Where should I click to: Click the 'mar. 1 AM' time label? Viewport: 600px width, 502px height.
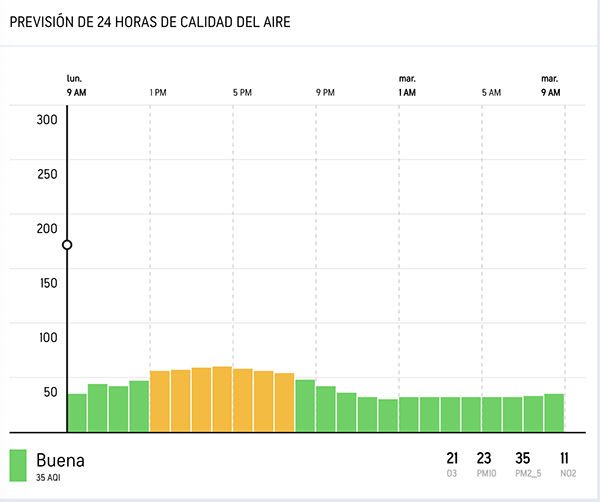tap(407, 85)
